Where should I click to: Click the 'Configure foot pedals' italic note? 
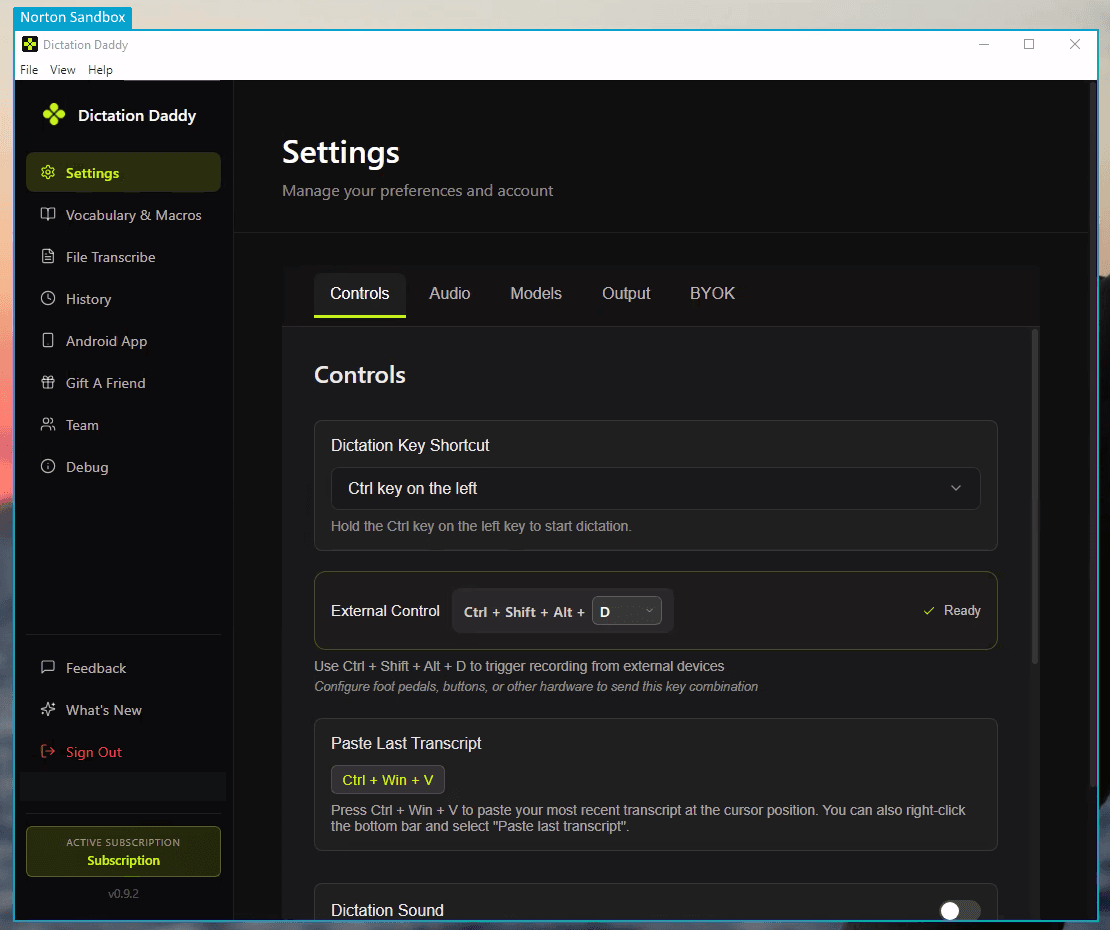tap(536, 686)
